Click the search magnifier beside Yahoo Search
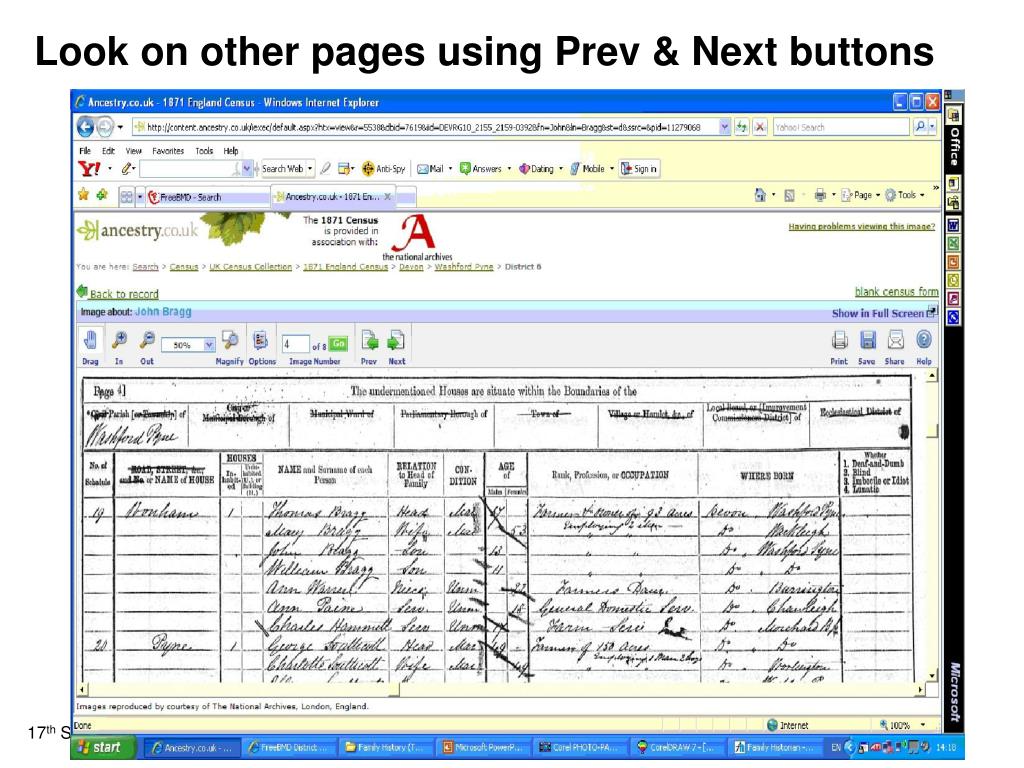Viewport: 1024px width, 768px height. 920,127
